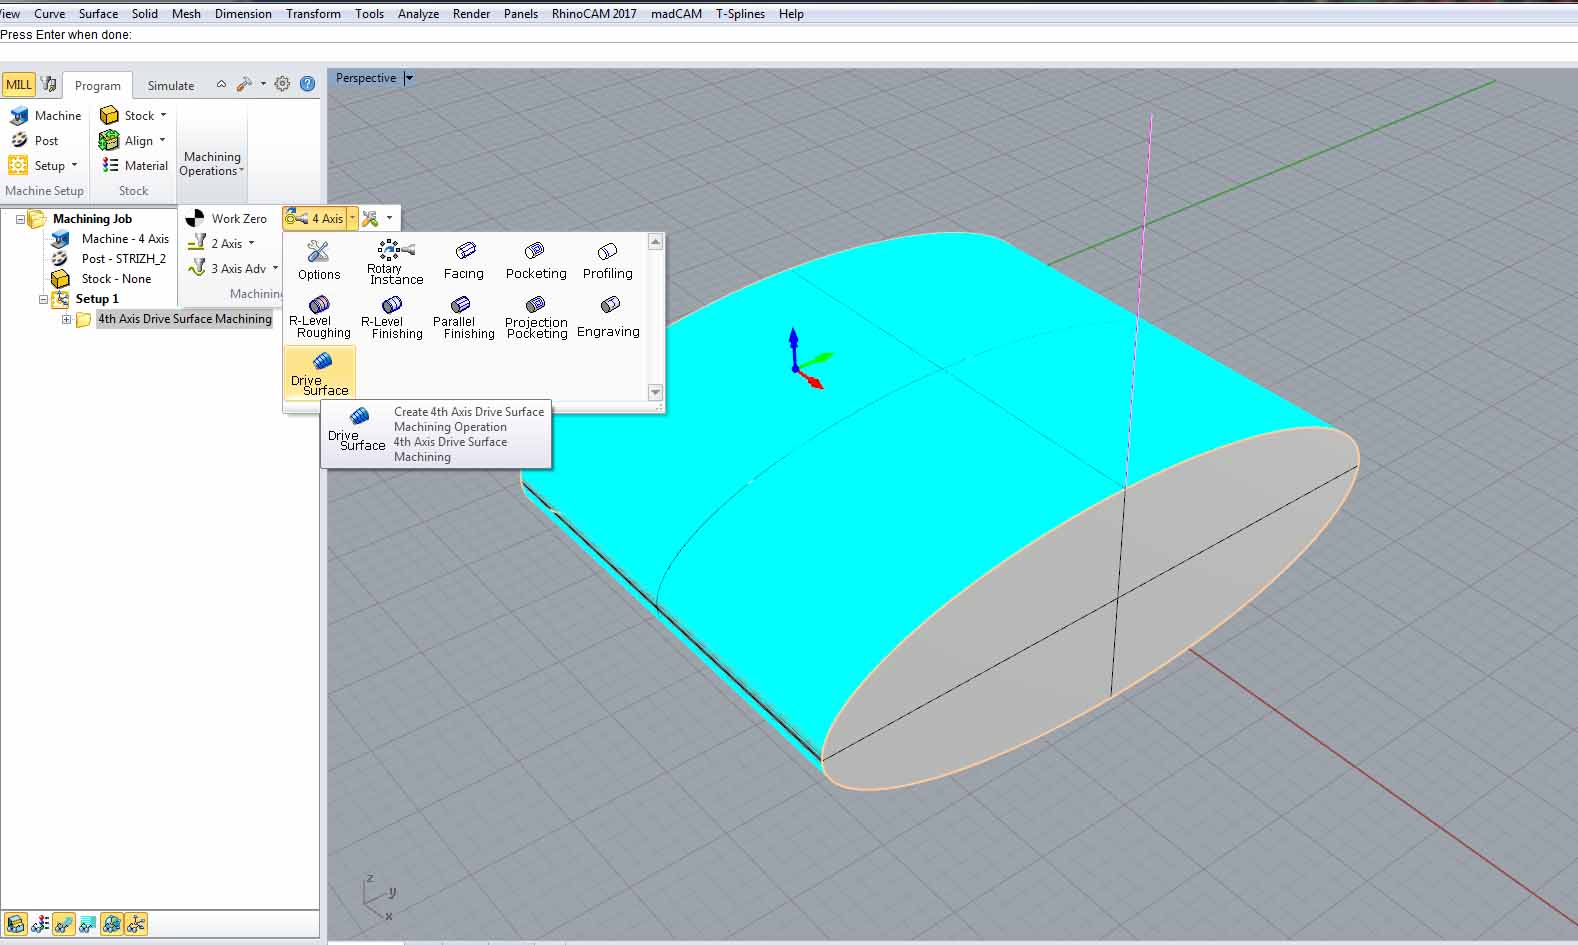The width and height of the screenshot is (1578, 945).
Task: Toggle the MILL mode button
Action: tap(19, 85)
